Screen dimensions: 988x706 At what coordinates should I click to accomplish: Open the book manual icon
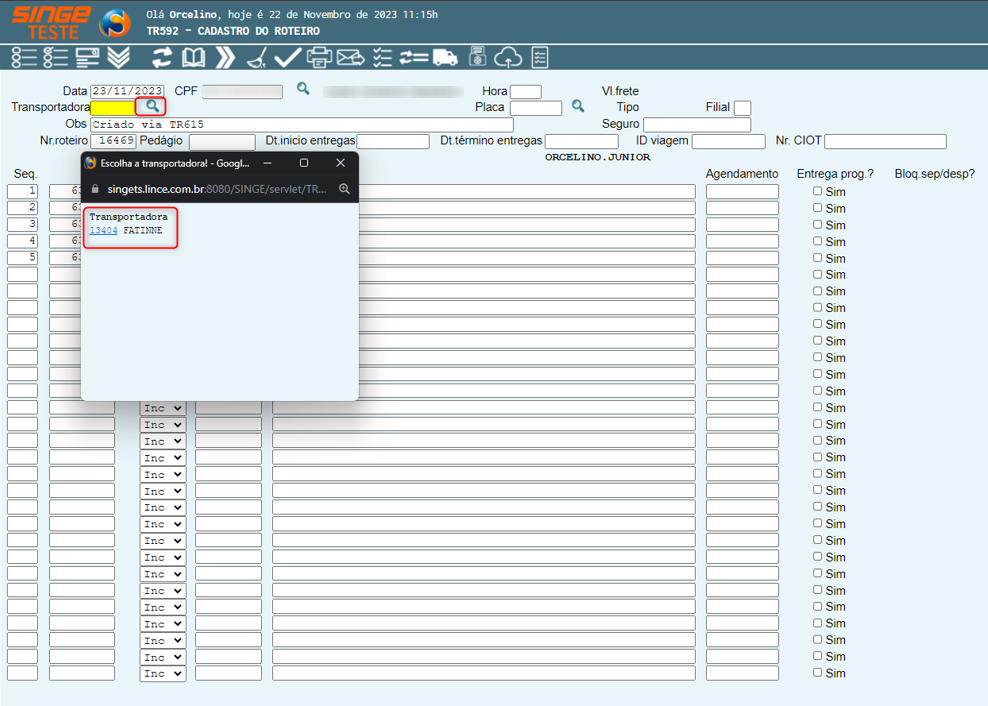coord(193,57)
